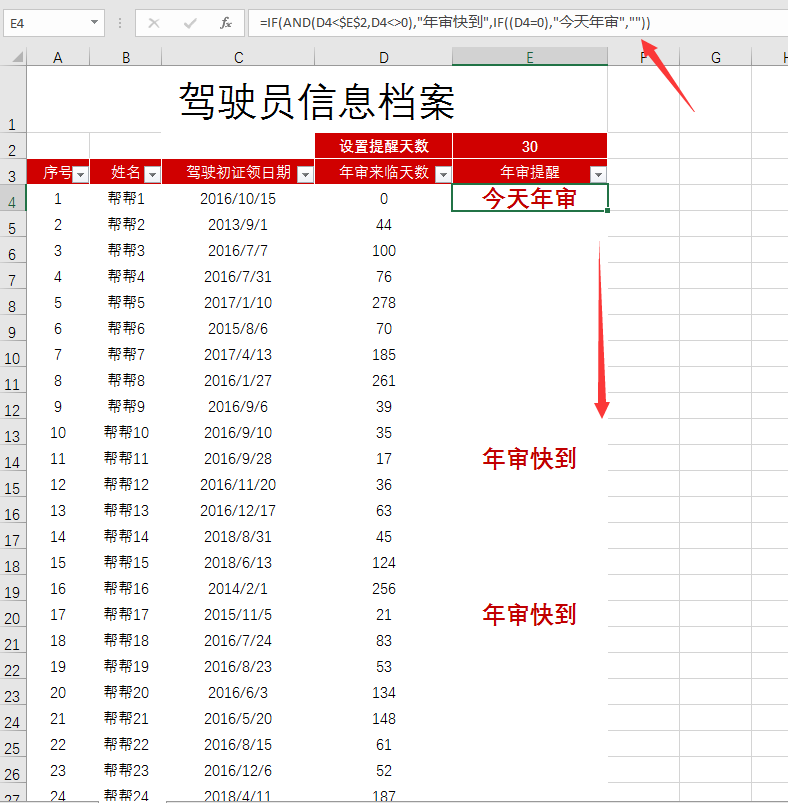Click the formula bar Enter checkmark icon
This screenshot has height=803, width=788.
(190, 23)
